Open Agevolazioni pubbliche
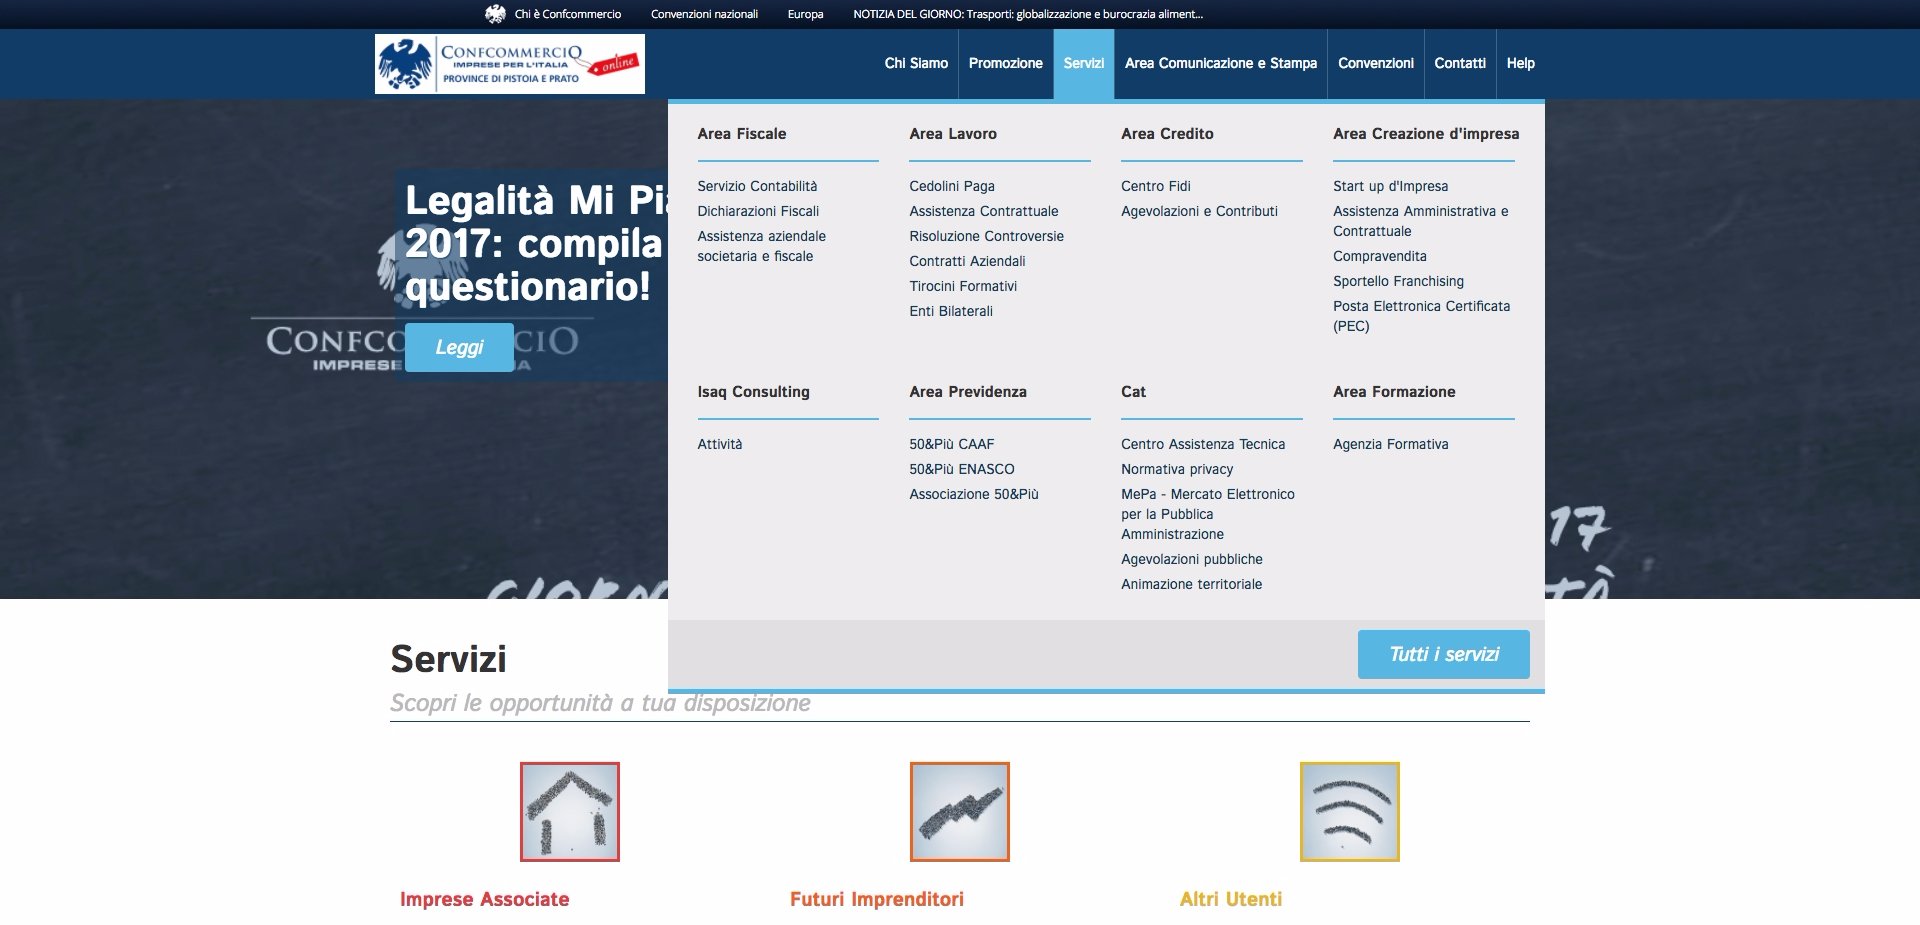This screenshot has width=1920, height=925. tap(1192, 559)
